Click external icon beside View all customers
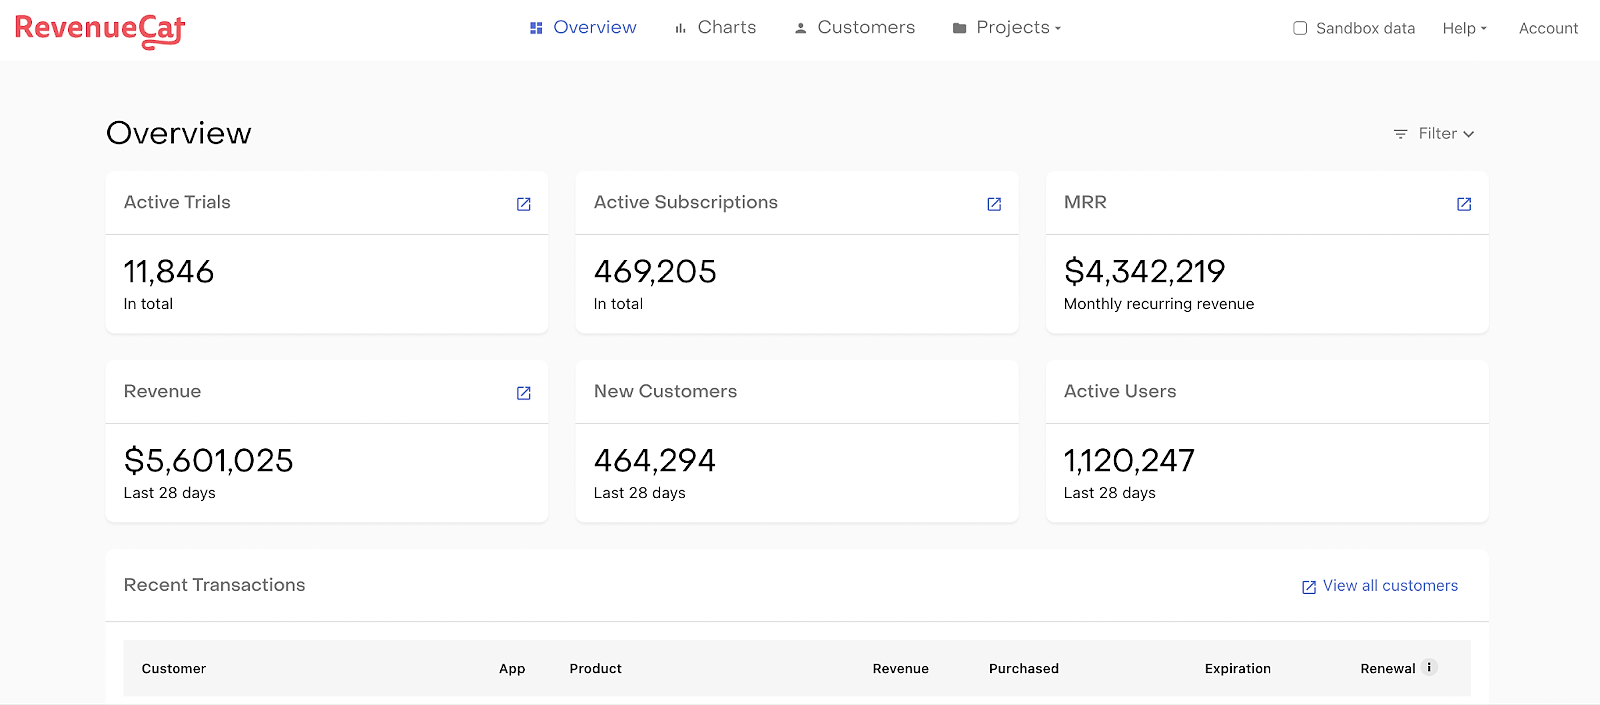This screenshot has height=705, width=1600. click(x=1308, y=587)
